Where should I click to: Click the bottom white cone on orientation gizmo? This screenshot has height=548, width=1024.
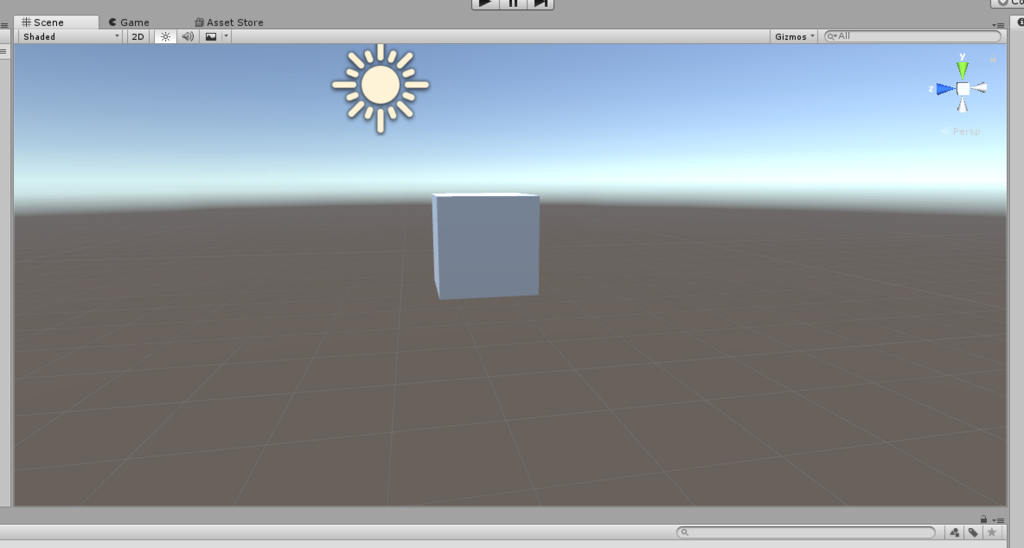(963, 105)
